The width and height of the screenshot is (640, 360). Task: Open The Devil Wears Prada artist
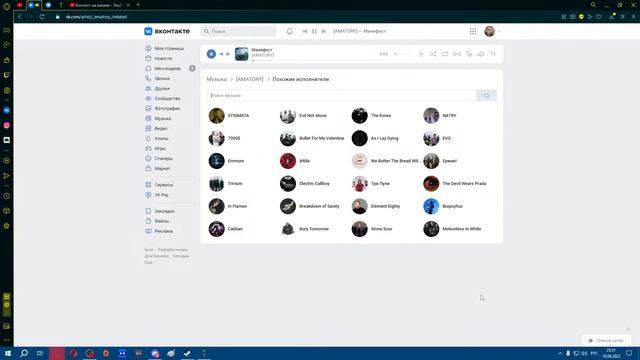click(455, 184)
